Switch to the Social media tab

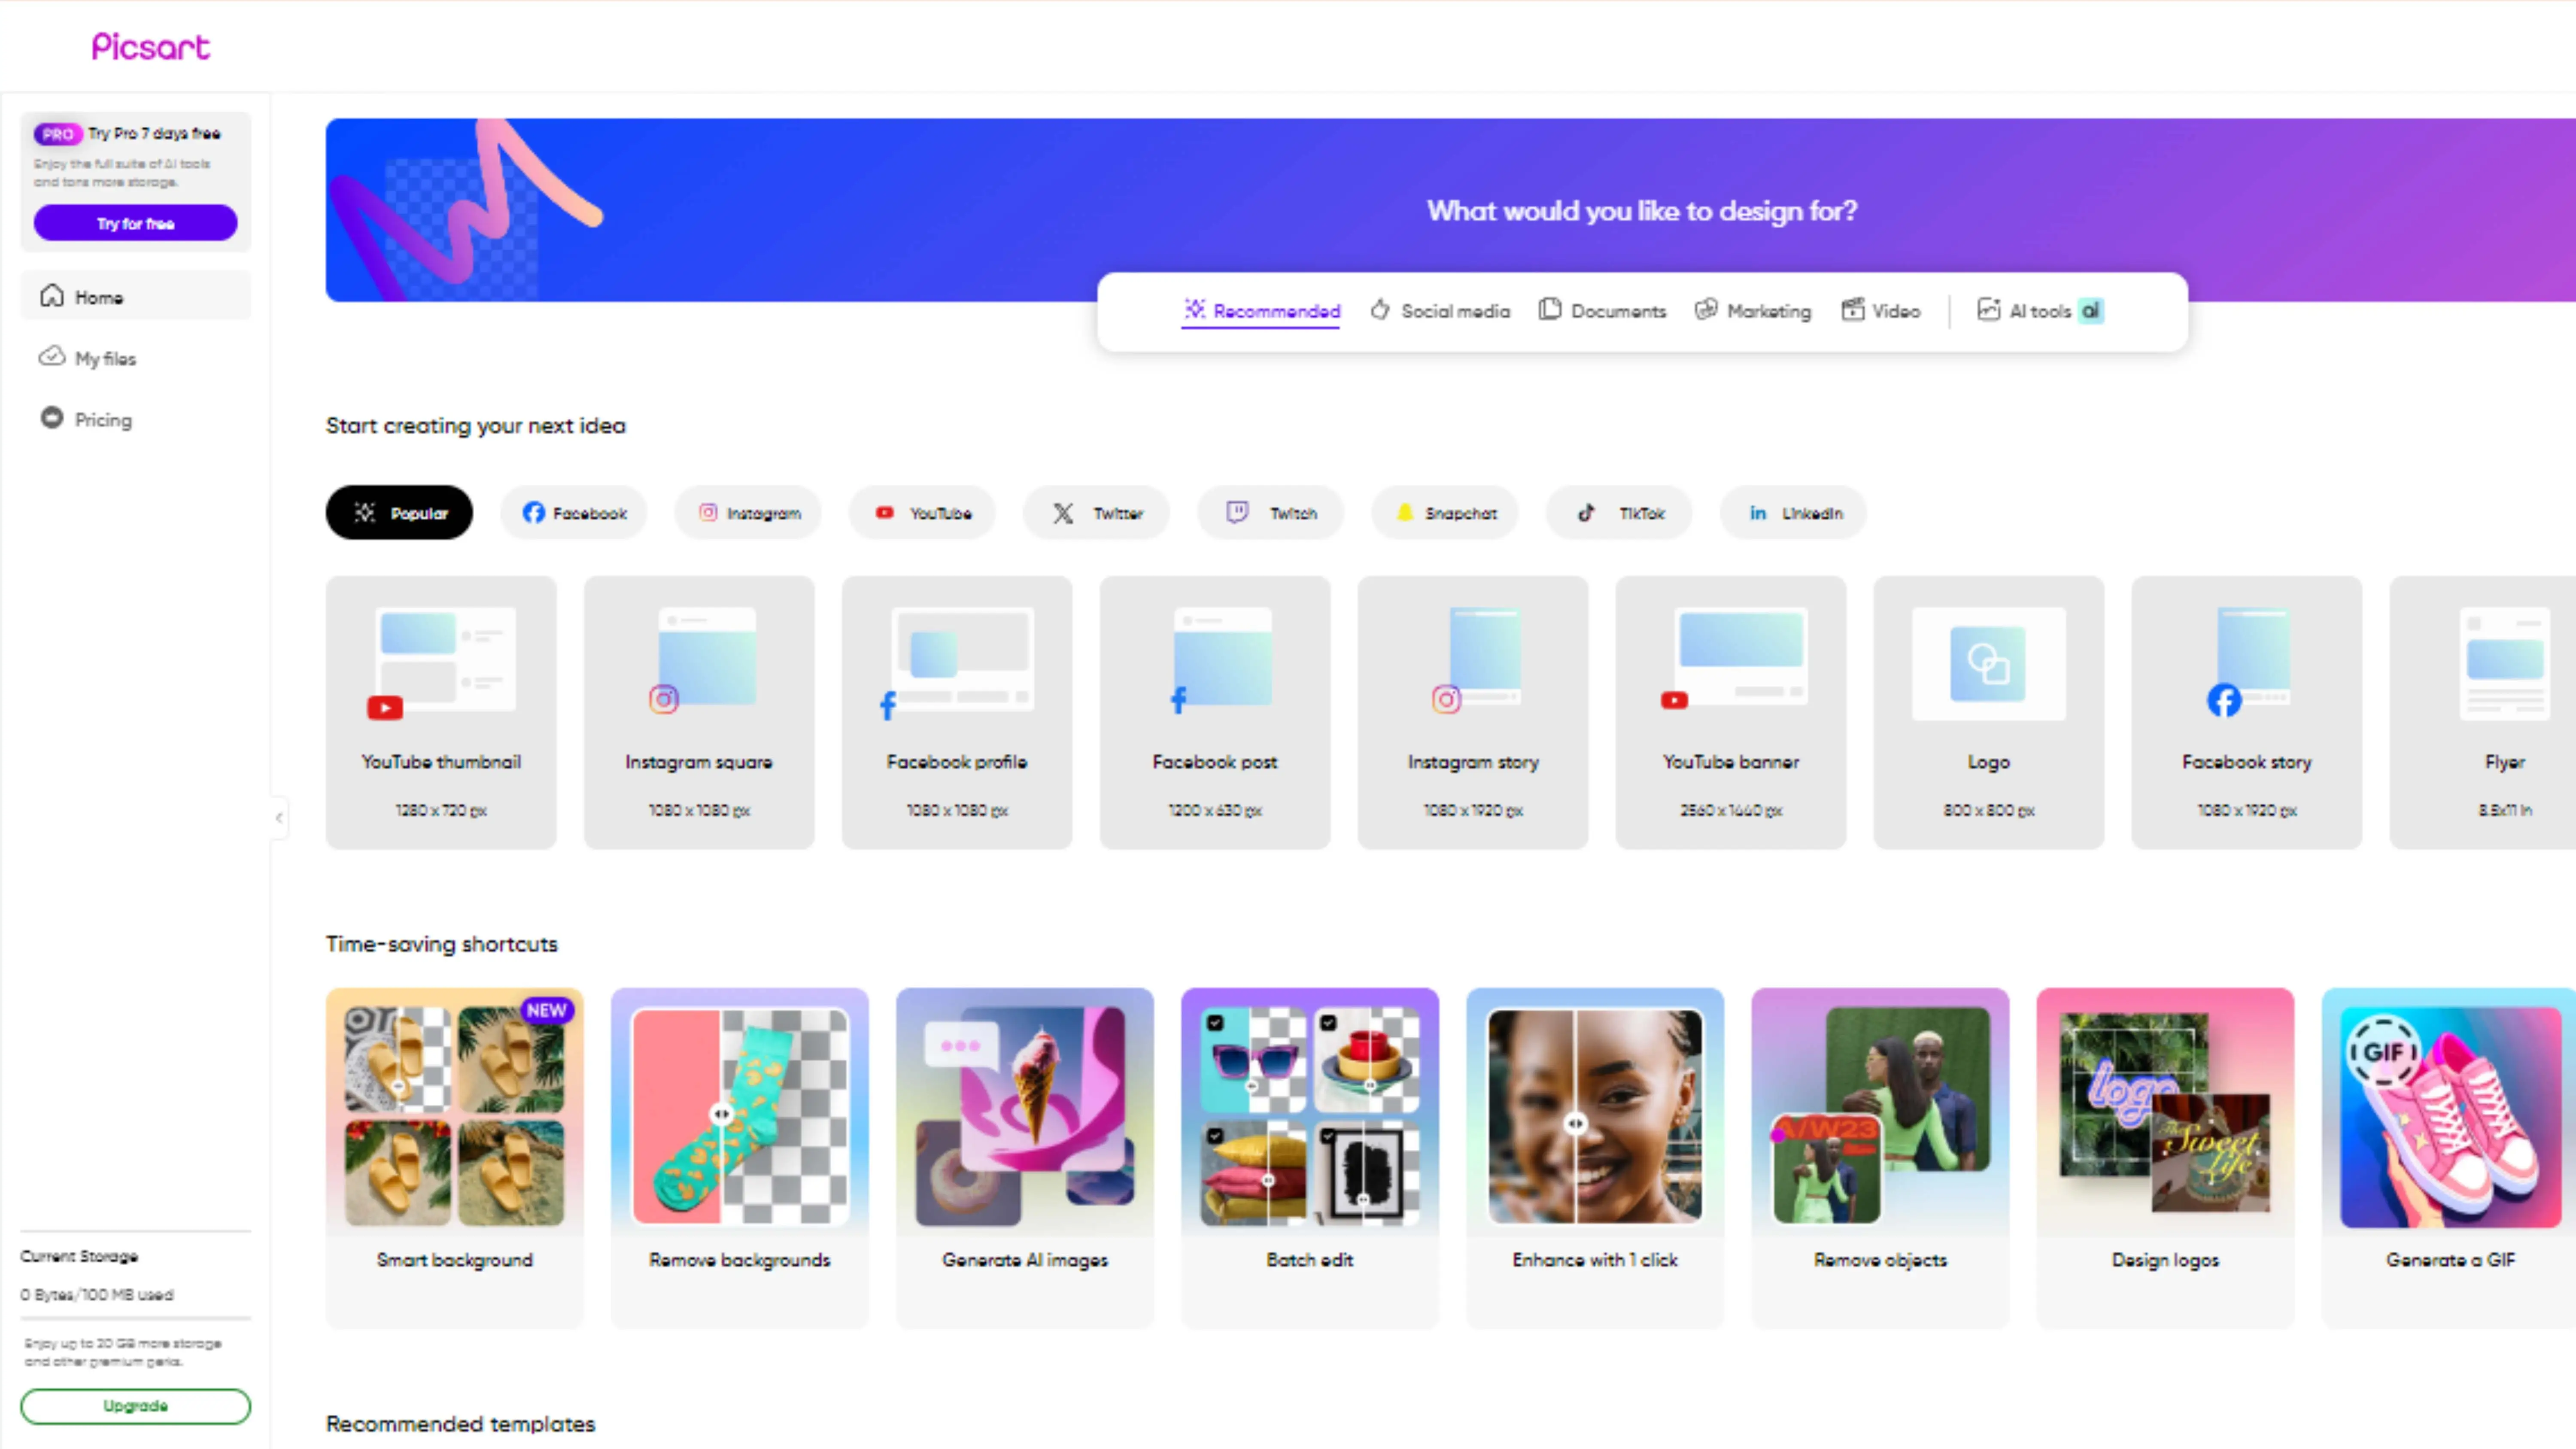pyautogui.click(x=1440, y=311)
